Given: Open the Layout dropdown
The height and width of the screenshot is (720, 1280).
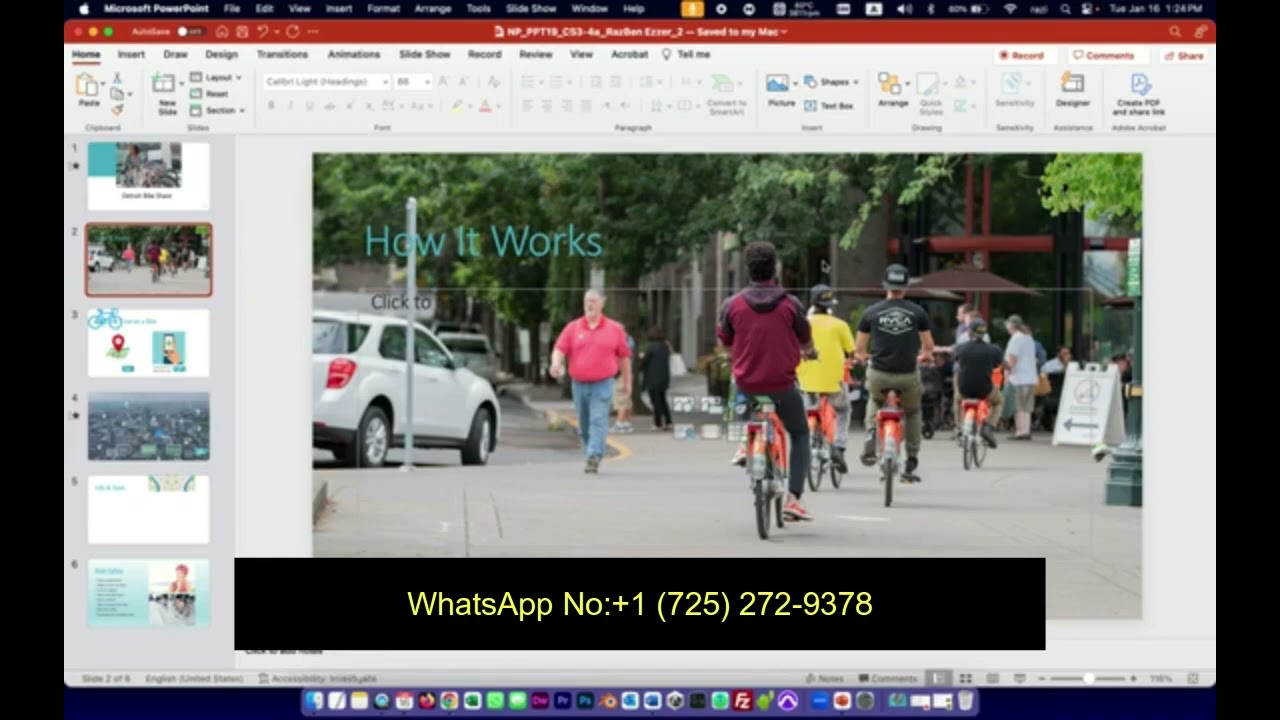Looking at the screenshot, I should (216, 77).
